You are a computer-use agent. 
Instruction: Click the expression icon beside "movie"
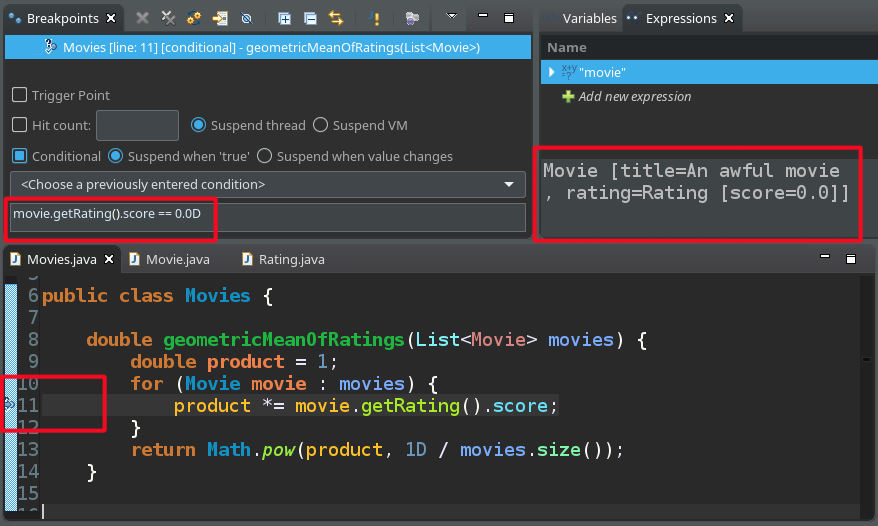pyautogui.click(x=569, y=72)
